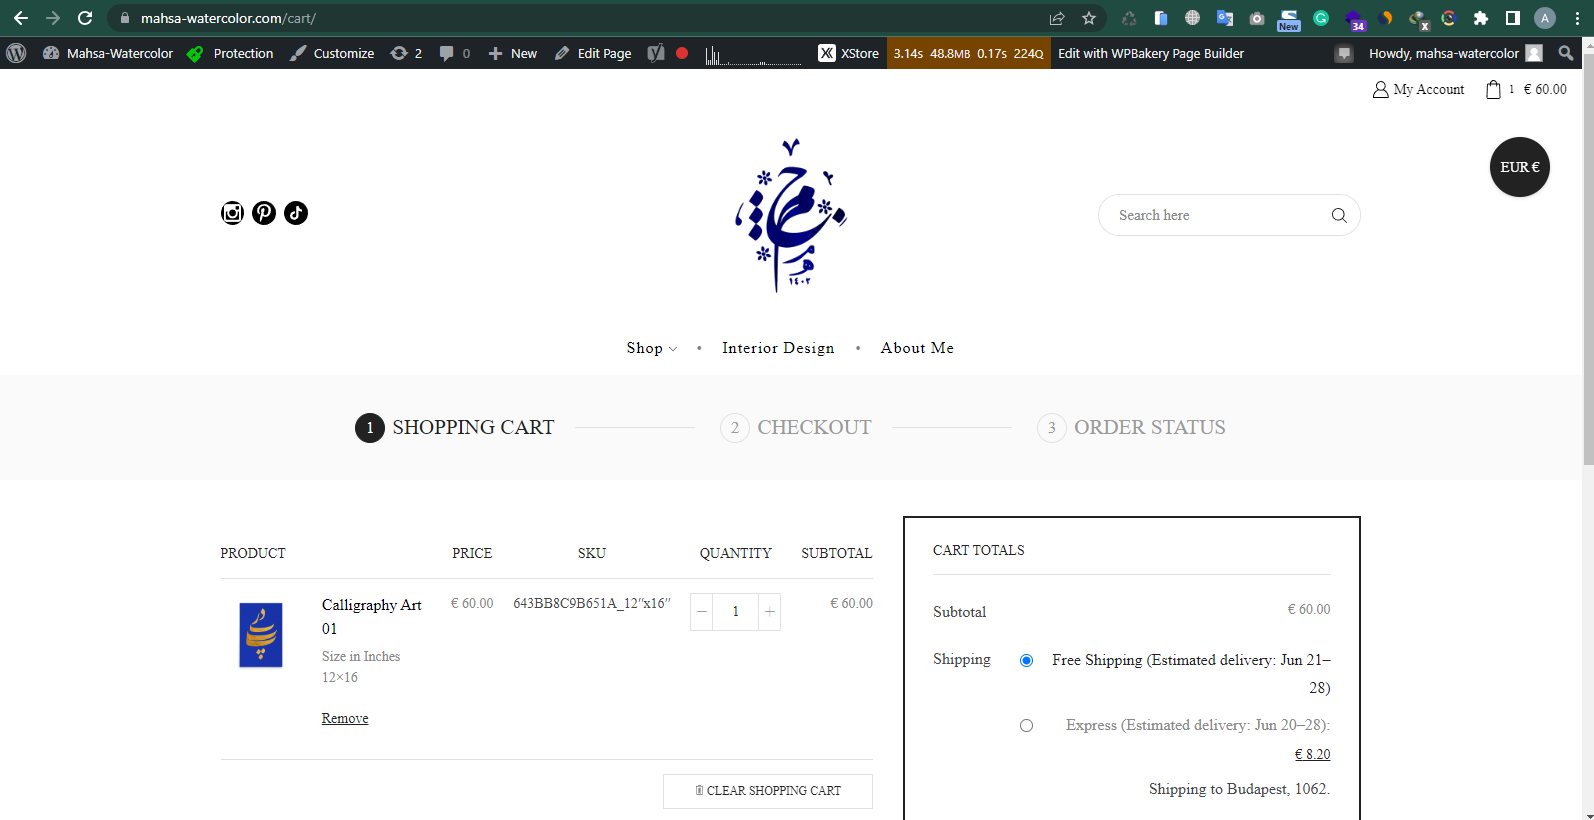1594x820 pixels.
Task: Click the quantity input field showing 1
Action: click(735, 611)
